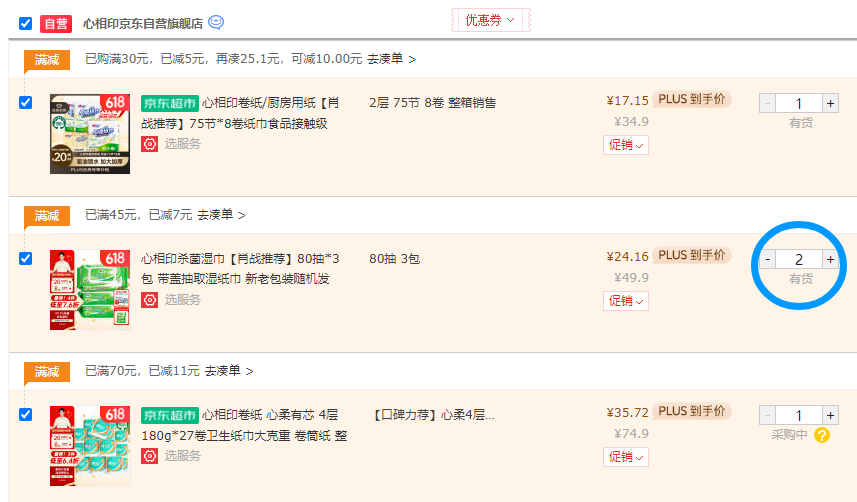Open the 心相印京东自营旗舰店 store link

(x=143, y=24)
